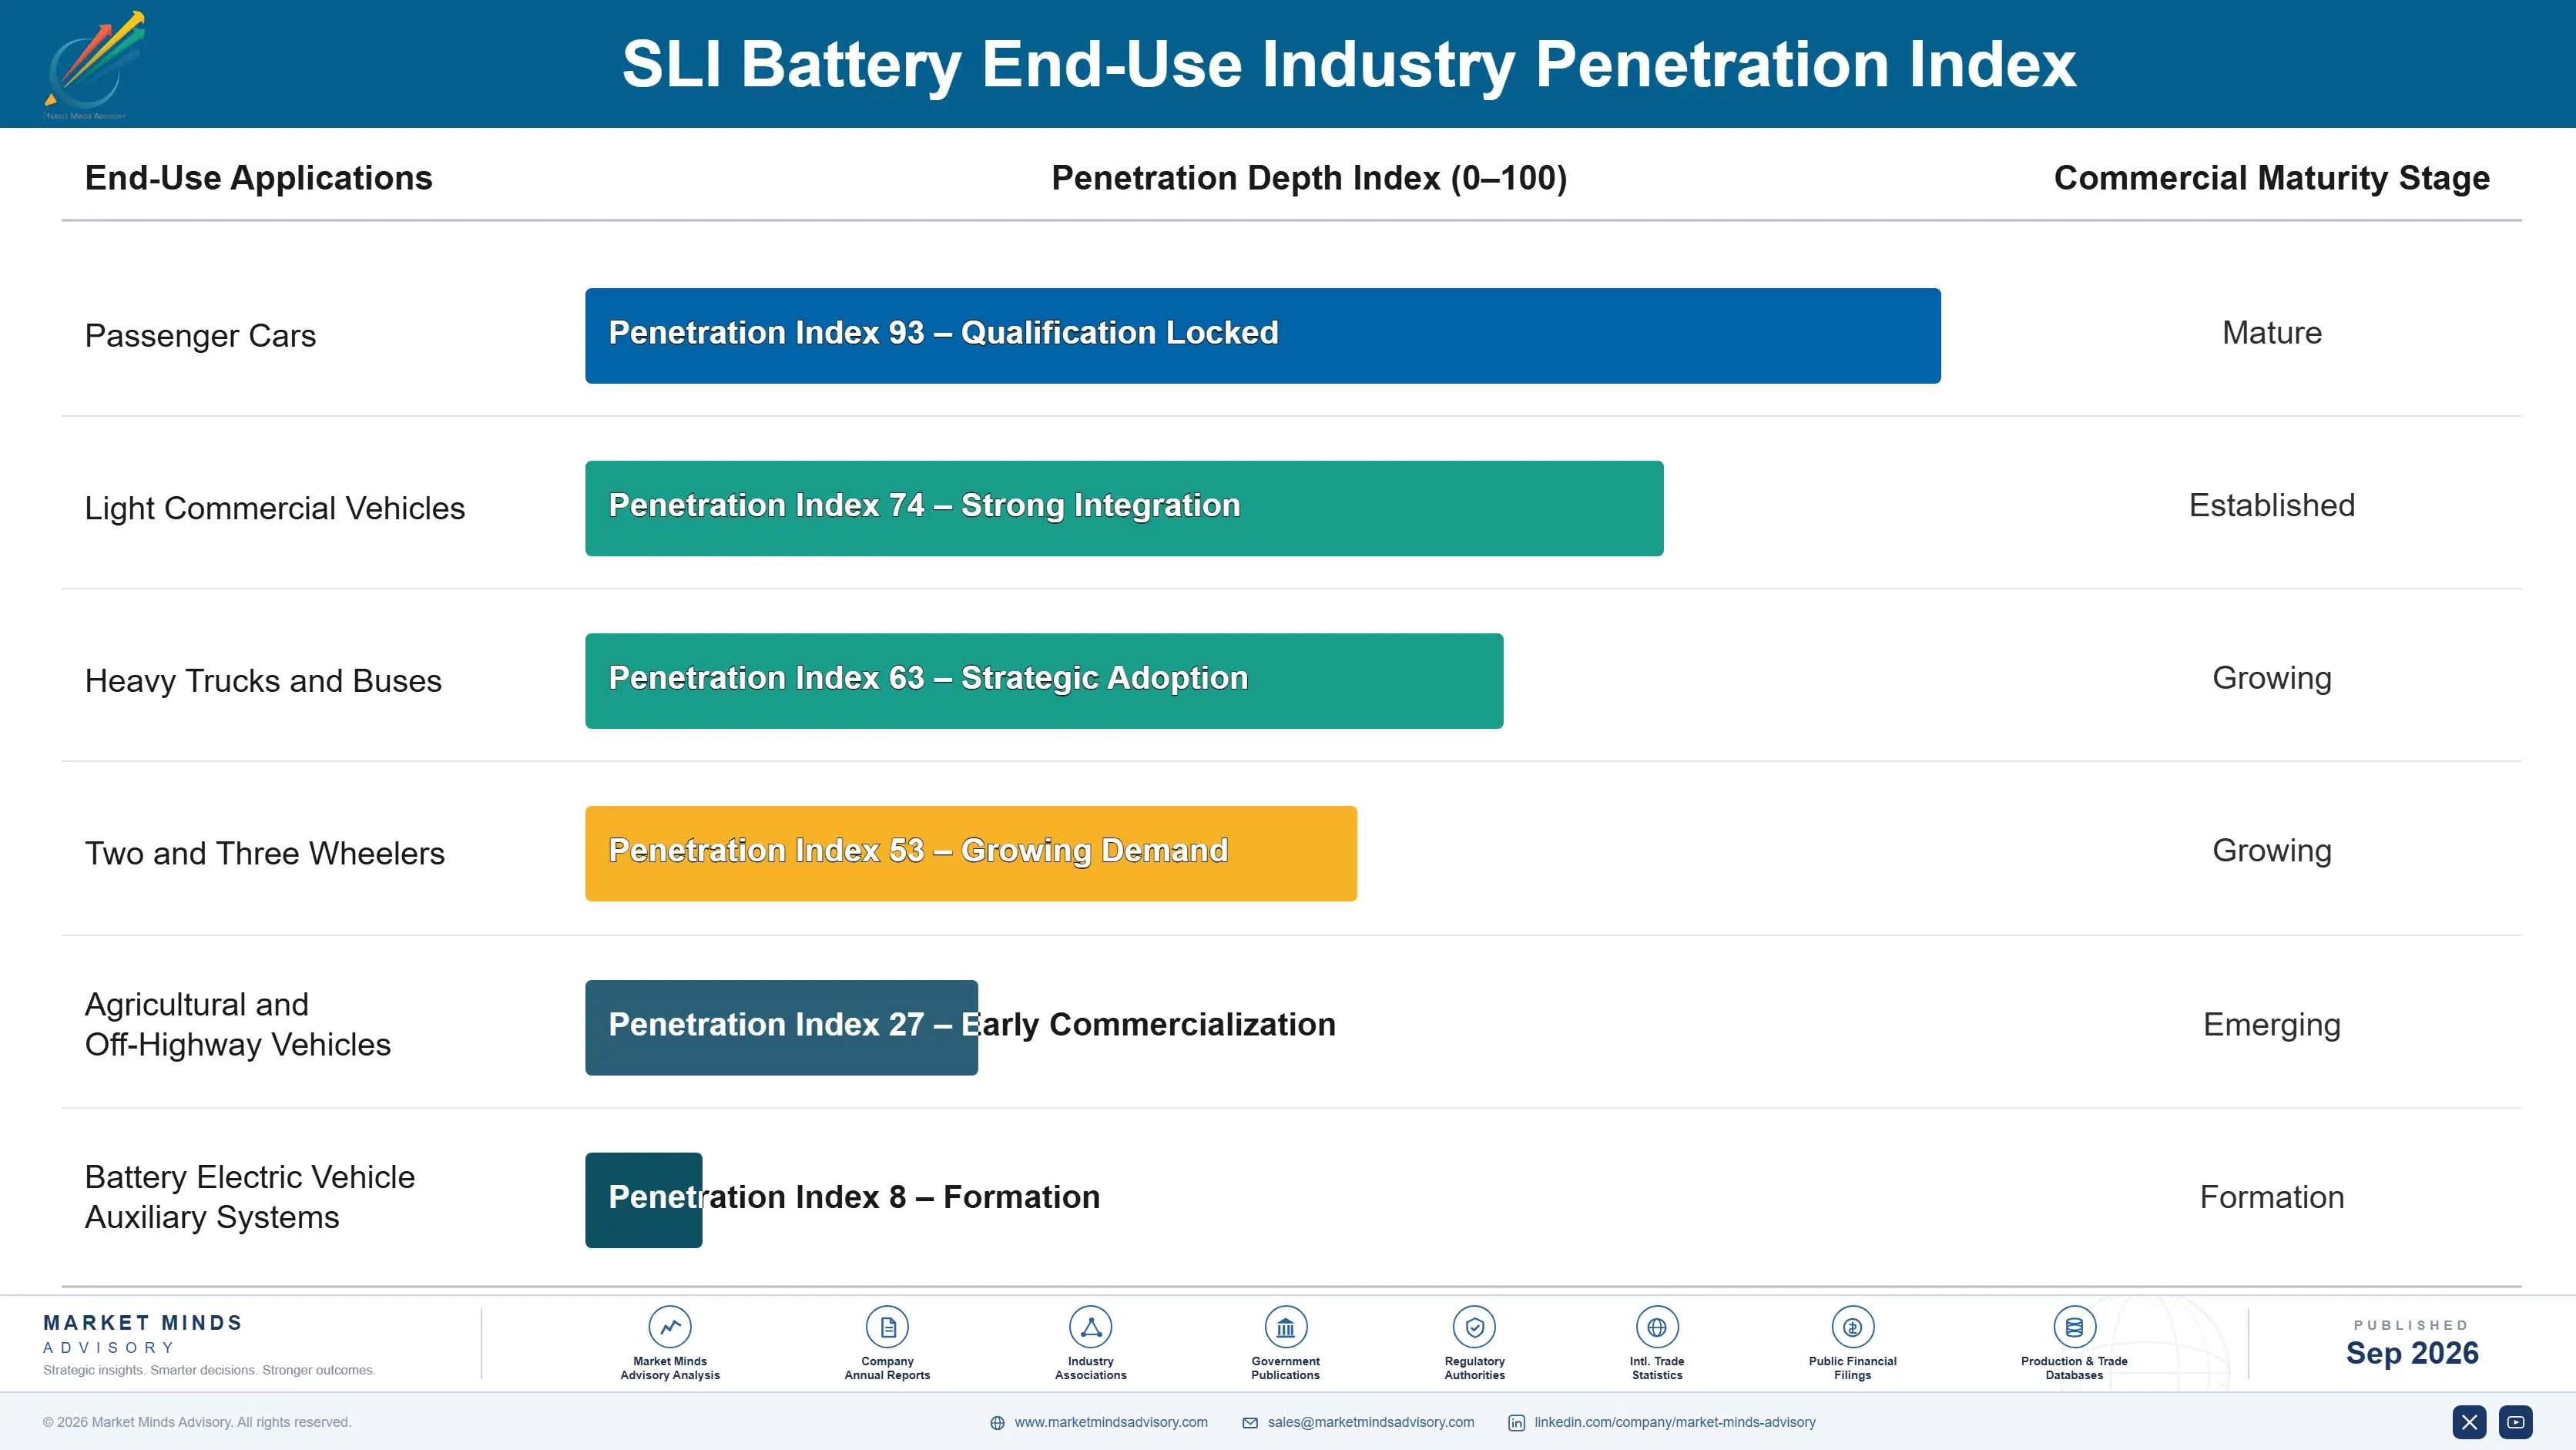Click 'Growing' in the Heavy Trucks row
Image resolution: width=2576 pixels, height=1450 pixels.
tap(2272, 679)
